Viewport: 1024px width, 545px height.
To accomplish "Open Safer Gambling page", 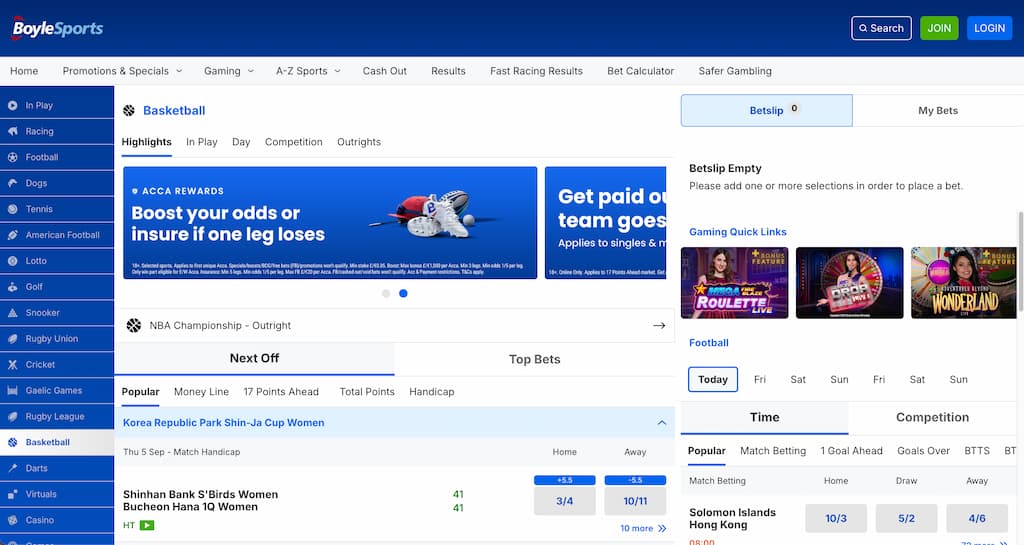I will (x=735, y=71).
